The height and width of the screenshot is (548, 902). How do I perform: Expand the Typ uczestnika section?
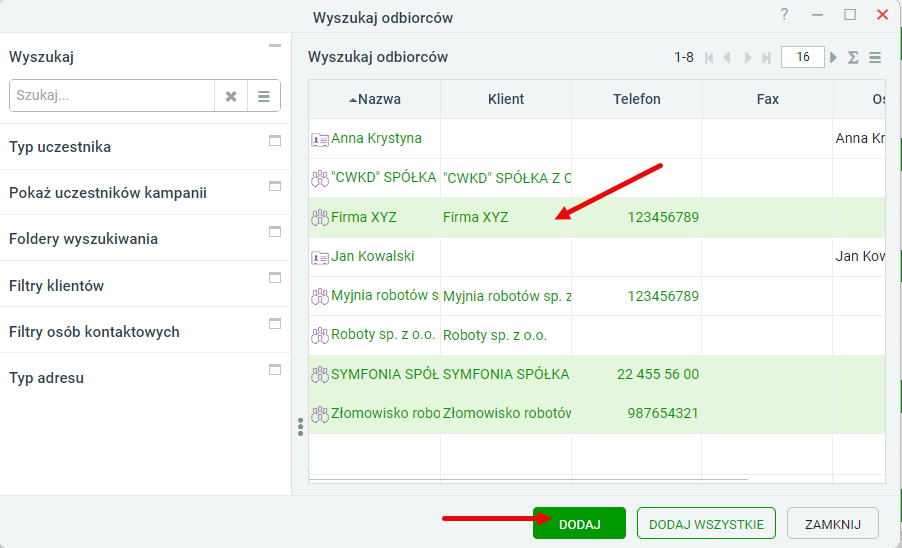point(275,141)
